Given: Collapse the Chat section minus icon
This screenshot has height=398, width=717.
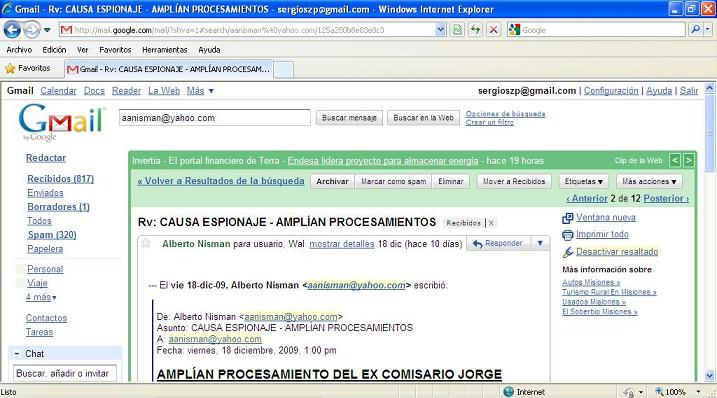Looking at the screenshot, I should tap(16, 354).
